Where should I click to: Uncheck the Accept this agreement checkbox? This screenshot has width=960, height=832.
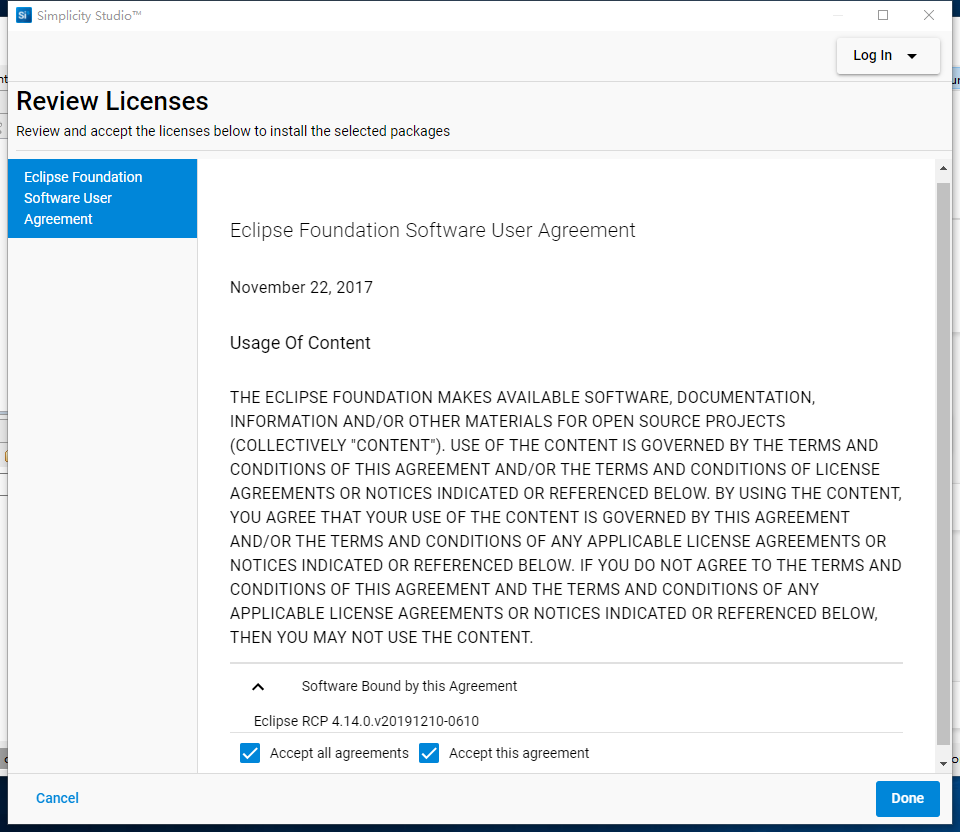coord(429,753)
